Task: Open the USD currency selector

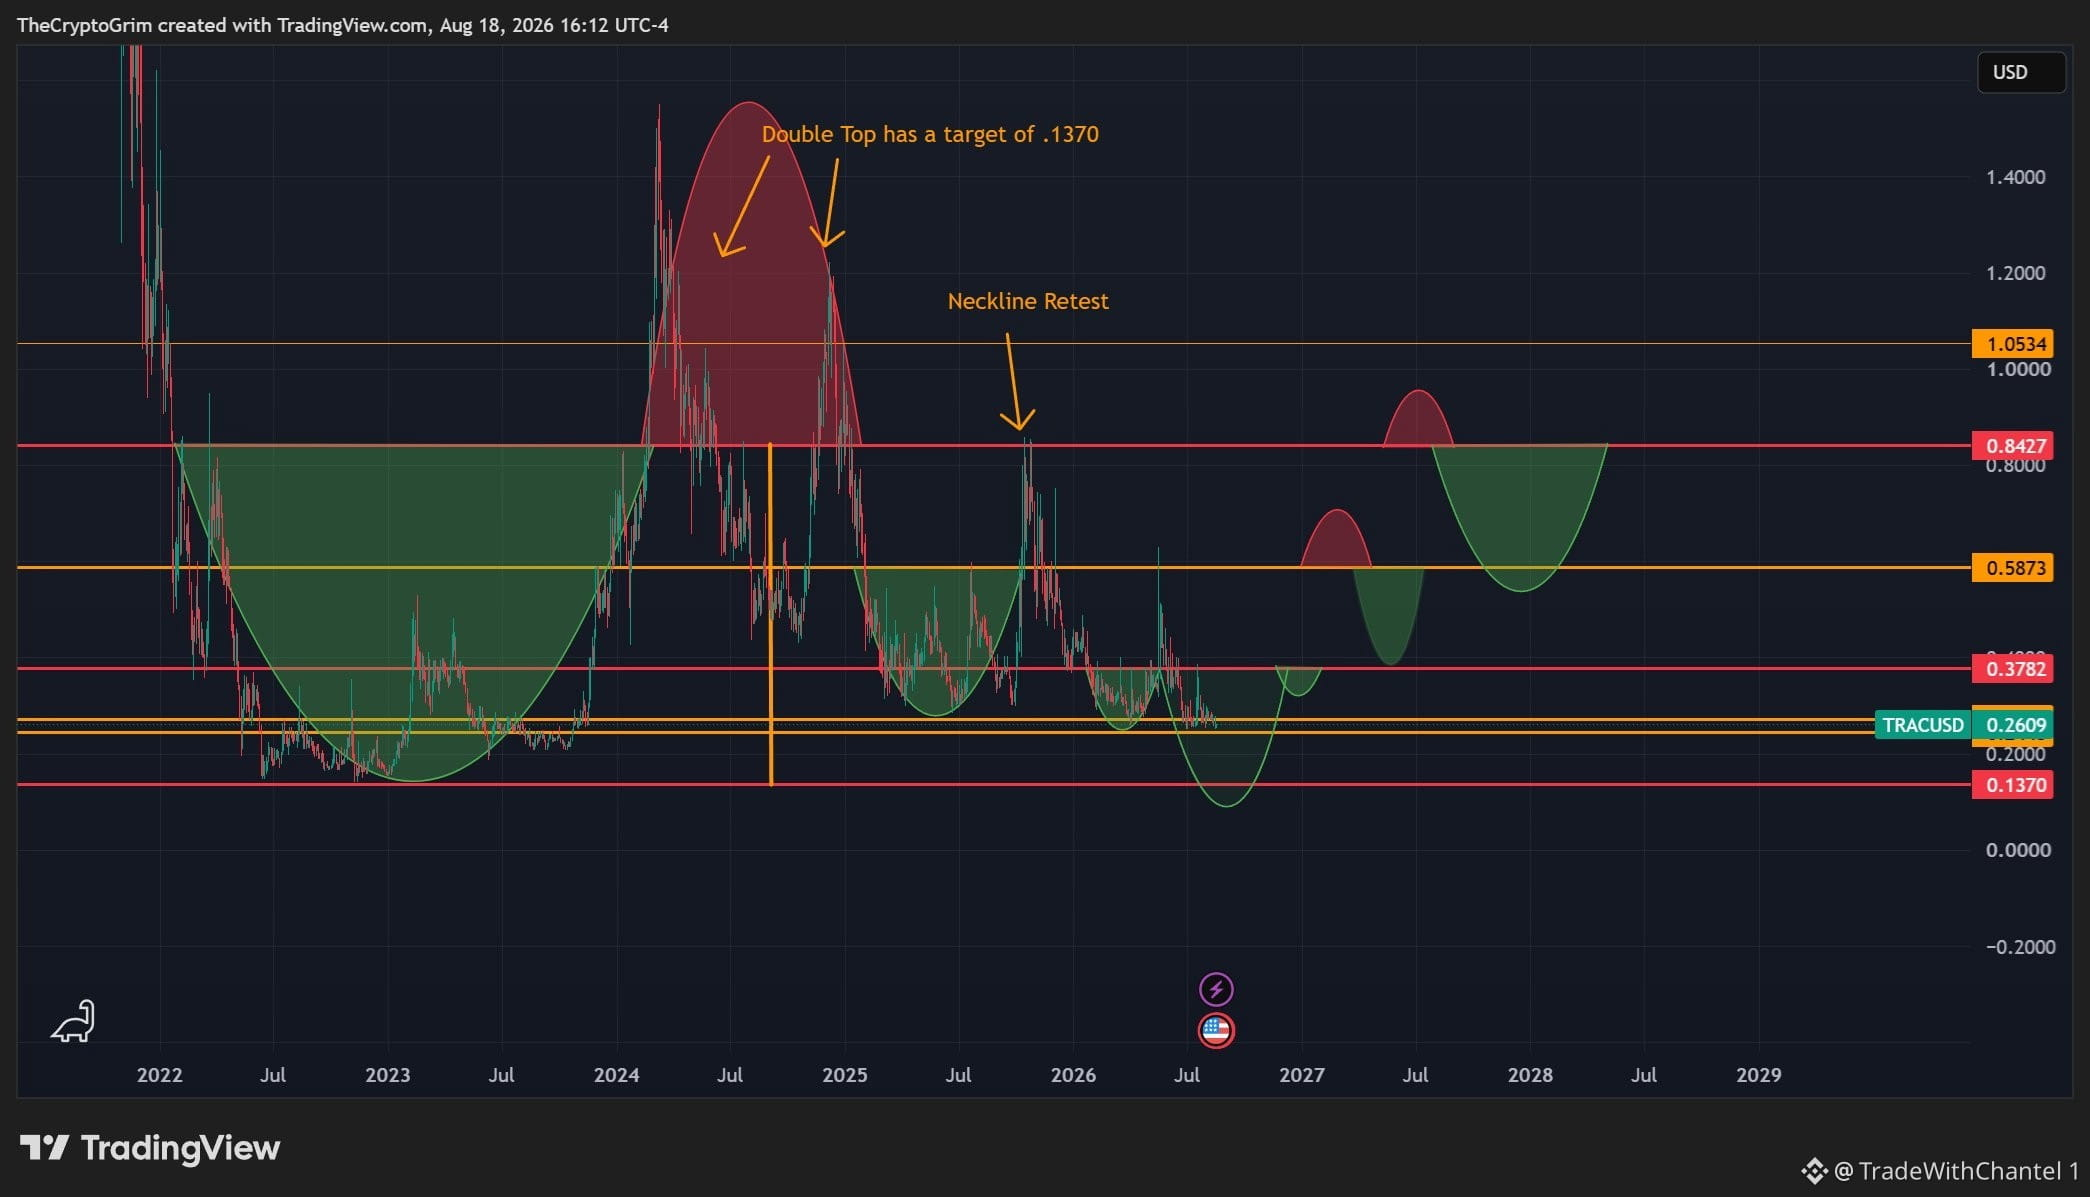Action: [x=2020, y=72]
